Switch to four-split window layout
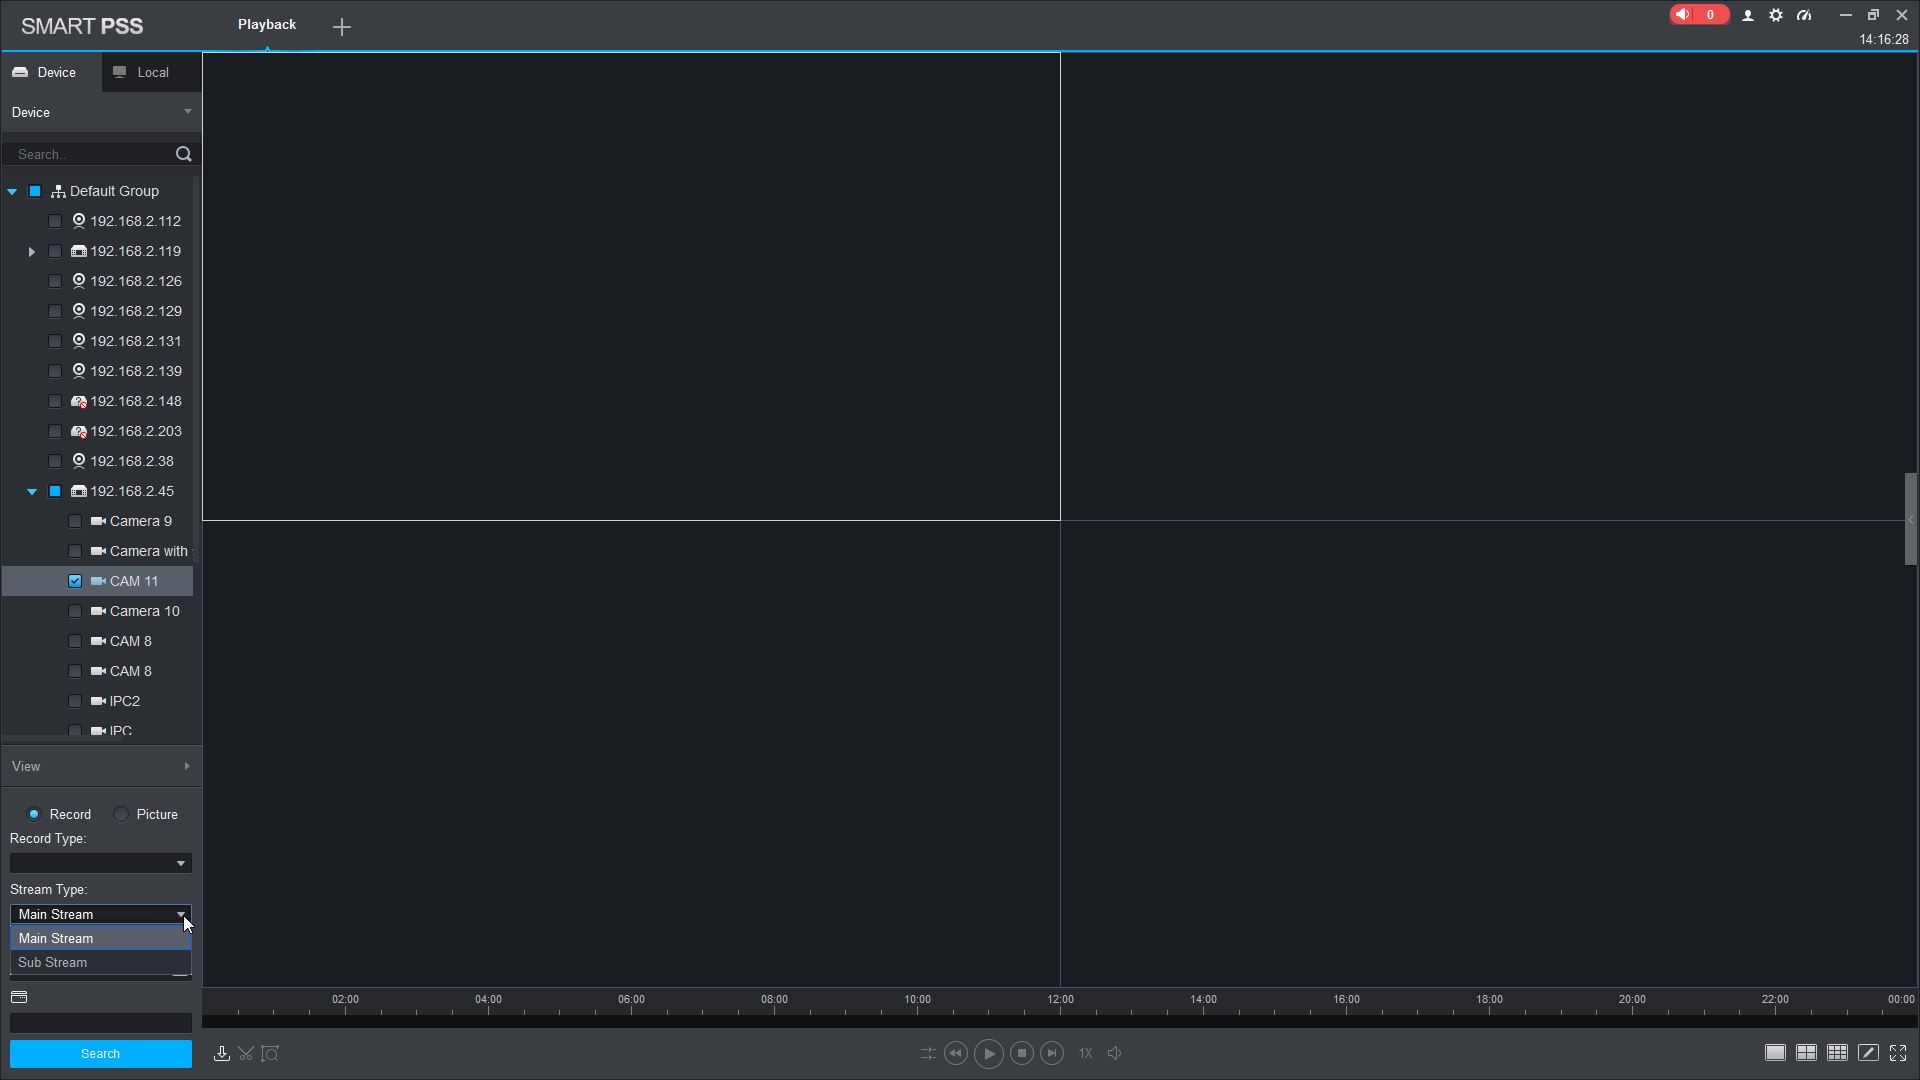Viewport: 1920px width, 1080px height. click(1806, 1053)
